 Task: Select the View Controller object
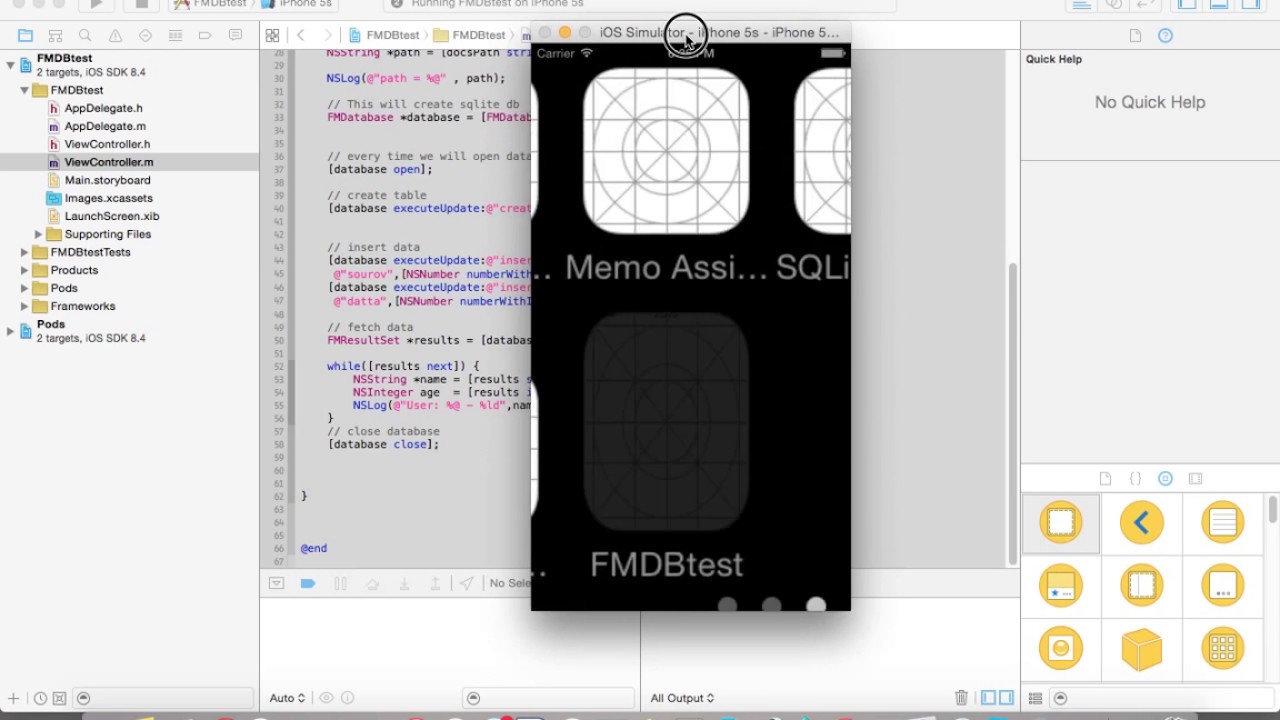click(1061, 522)
